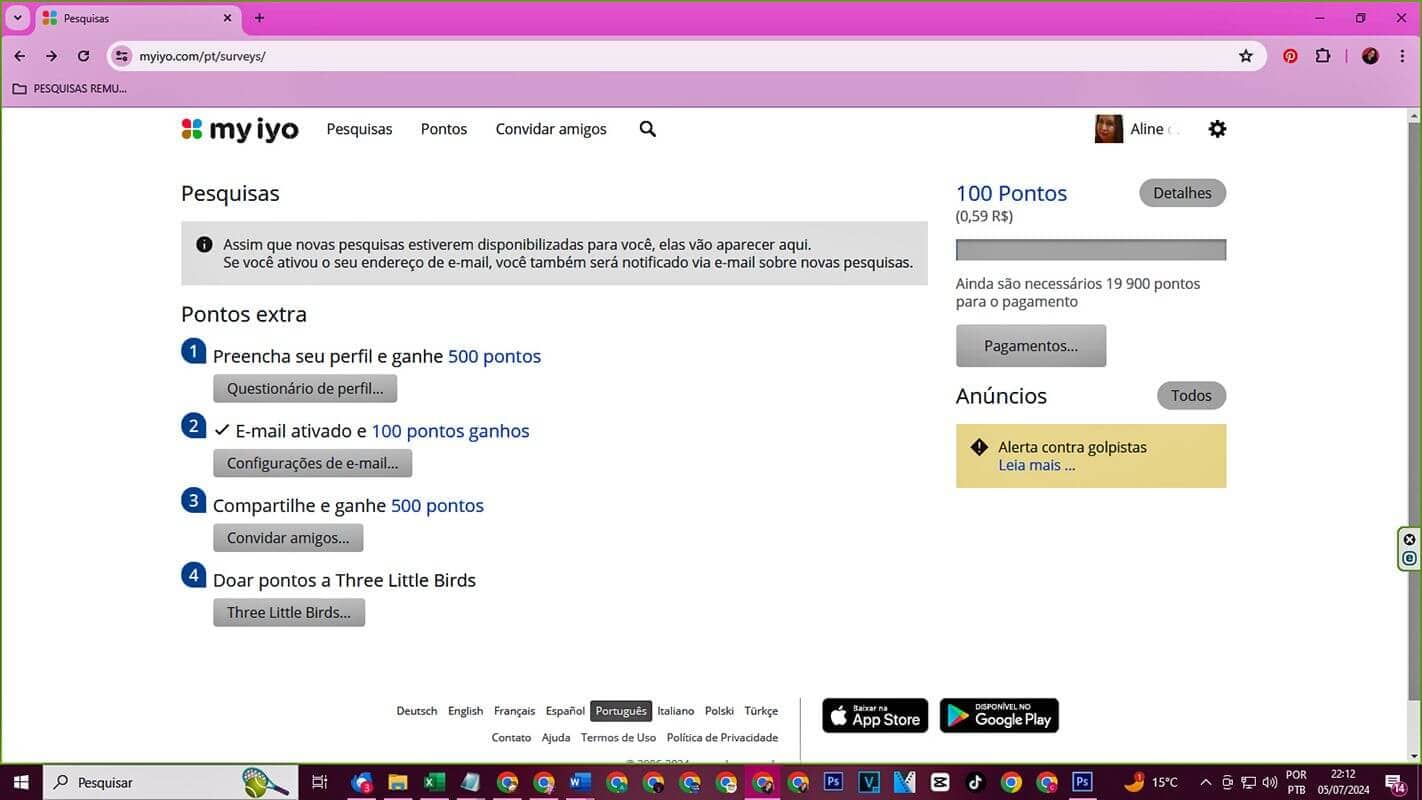1422x800 pixels.
Task: Close the side widget with its X icon
Action: pos(1410,539)
